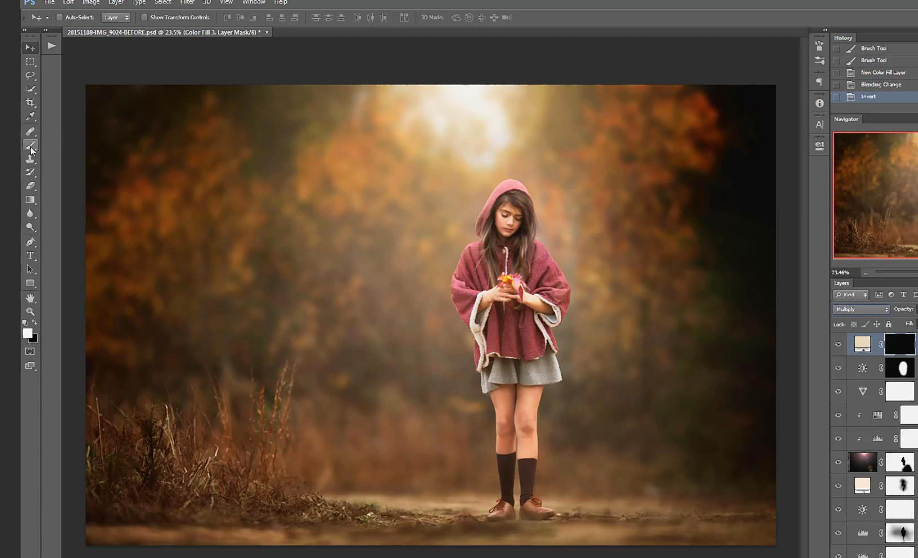Select the Zoom tool in the toolbox
Image resolution: width=918 pixels, height=558 pixels.
30,311
